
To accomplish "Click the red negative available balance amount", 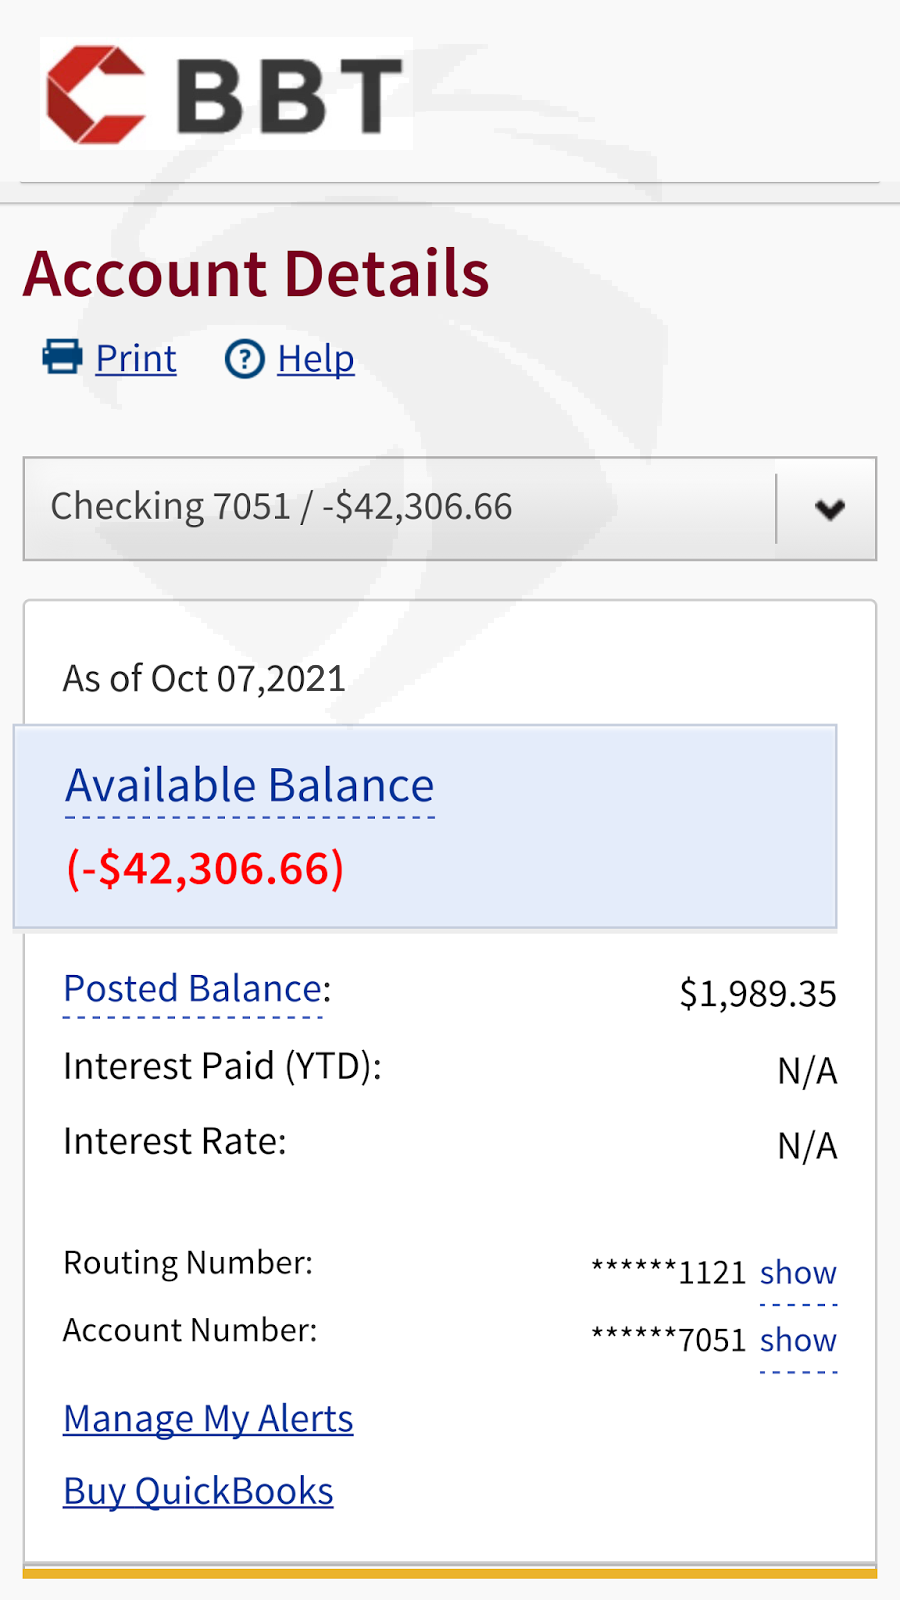I will (205, 868).
